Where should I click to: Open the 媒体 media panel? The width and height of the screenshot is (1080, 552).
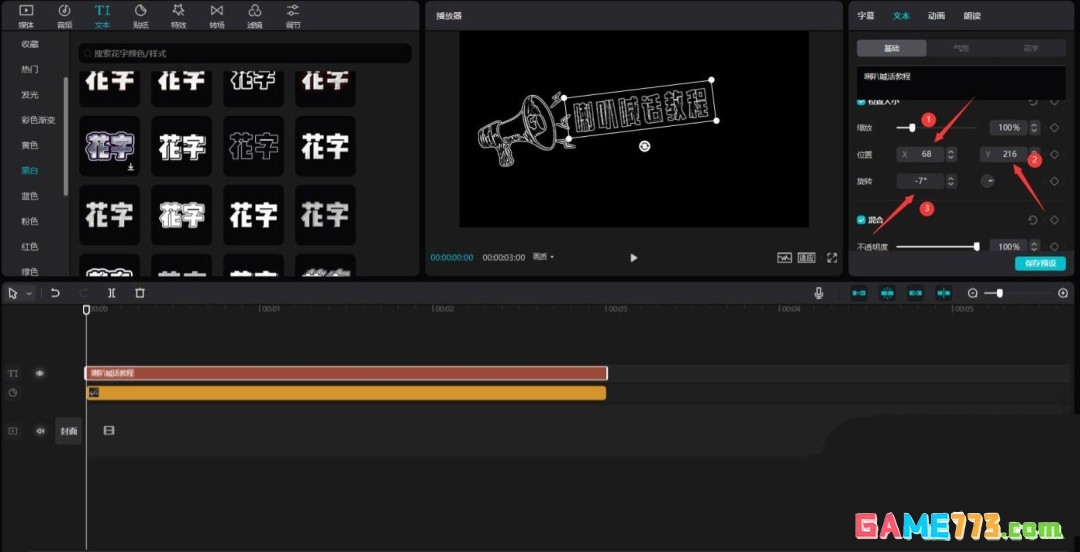point(26,16)
